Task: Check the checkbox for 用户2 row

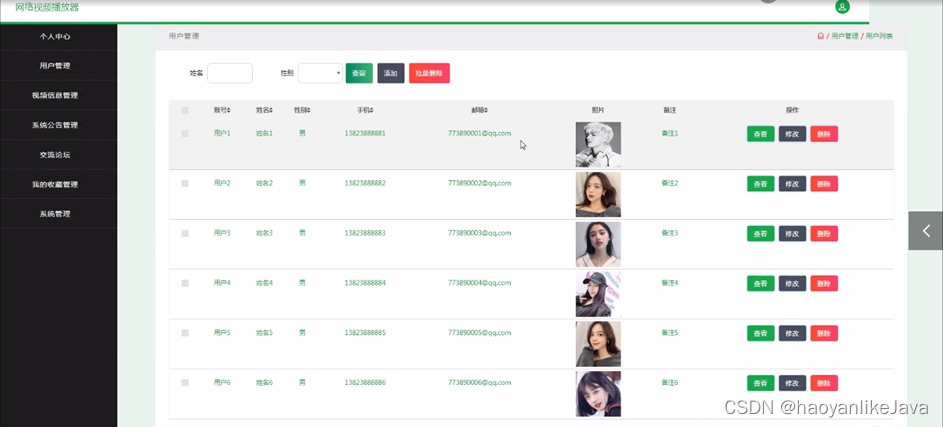Action: (x=185, y=183)
